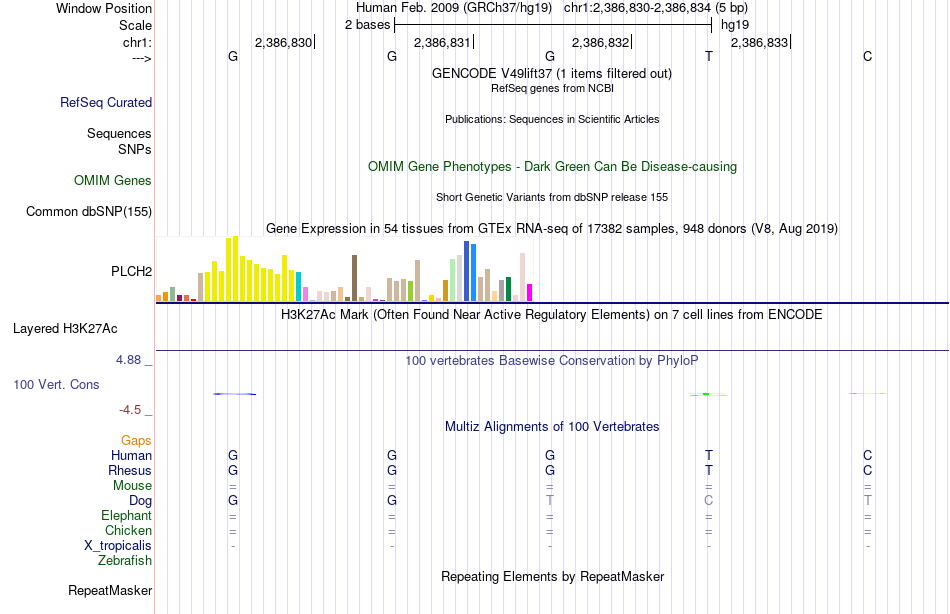Click the 2 bases scale bar label
The height and width of the screenshot is (614, 950).
tap(368, 25)
